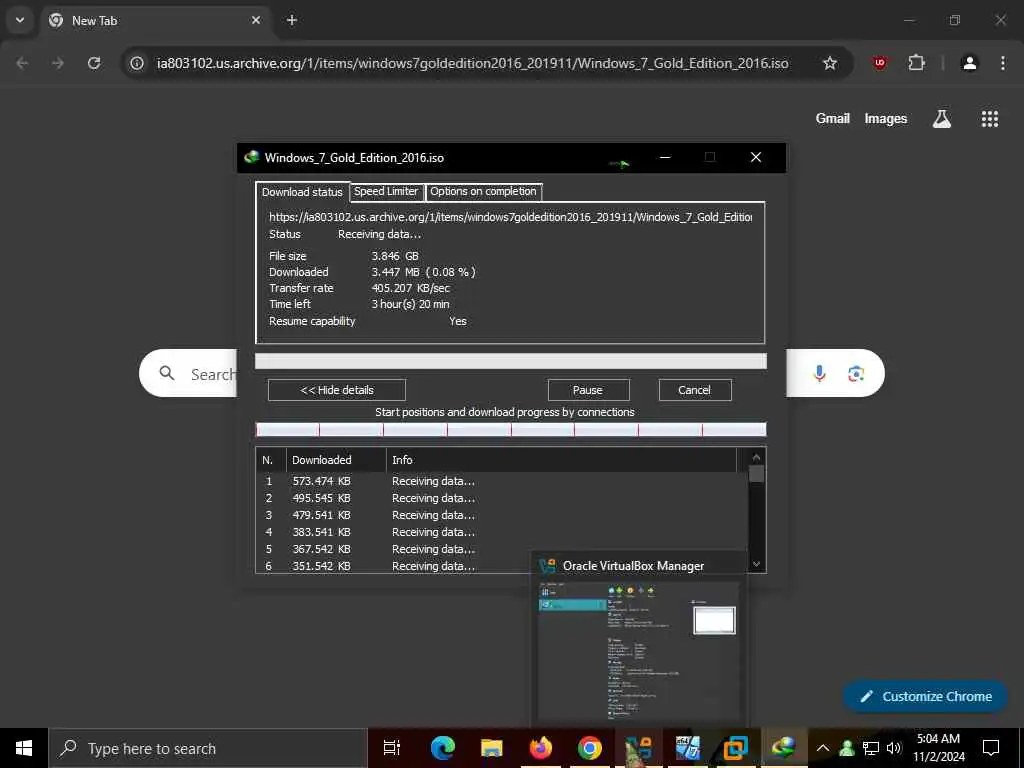Go back using the Chrome back arrow
Screen dimensions: 1024x768
[22, 63]
